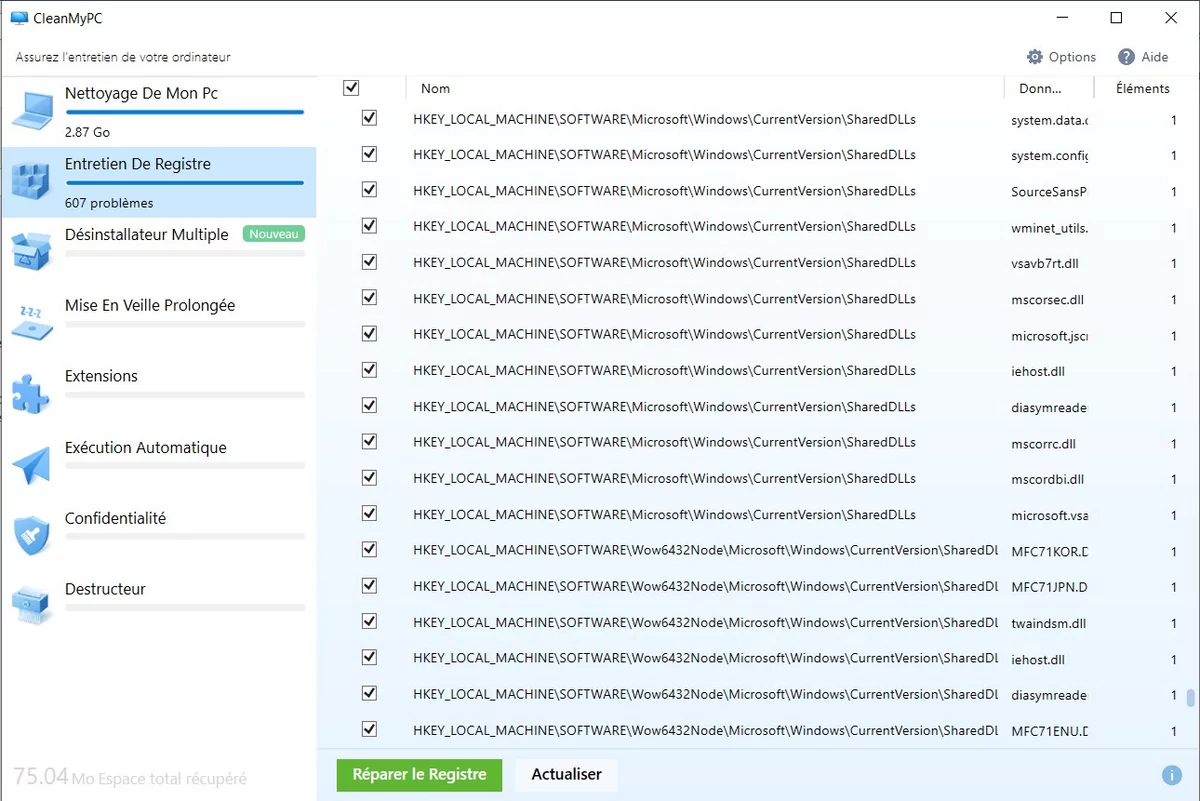The height and width of the screenshot is (801, 1200).
Task: Toggle the select-all checkbox in the header
Action: (351, 88)
